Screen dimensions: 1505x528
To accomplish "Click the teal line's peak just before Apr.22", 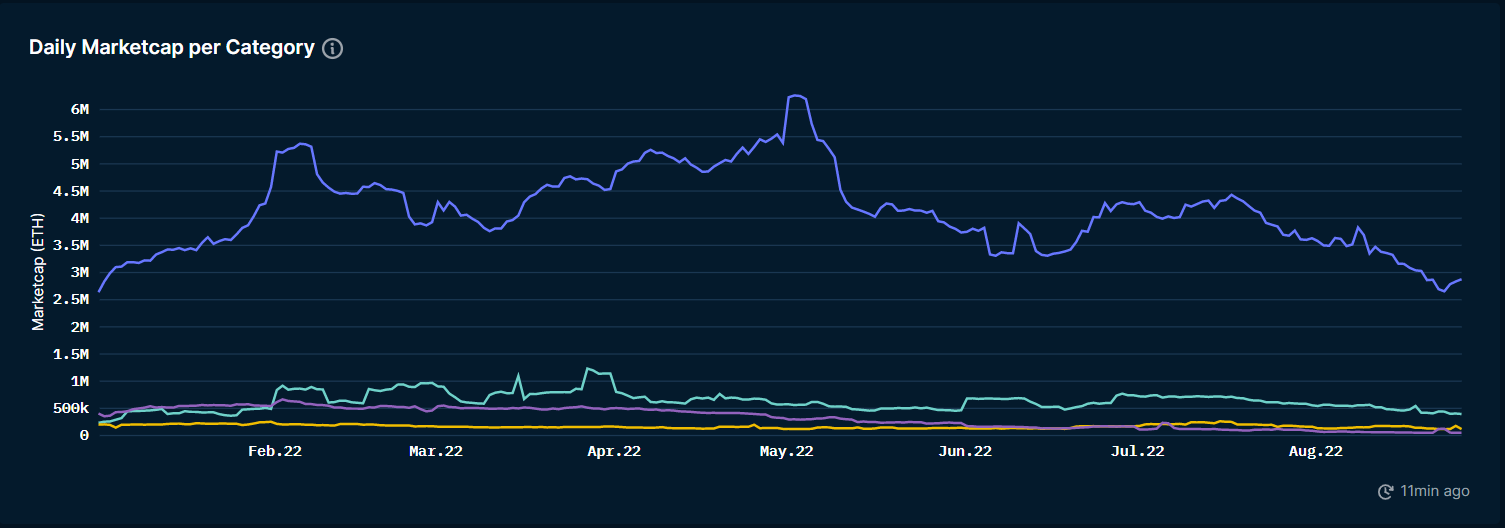I will pos(588,368).
